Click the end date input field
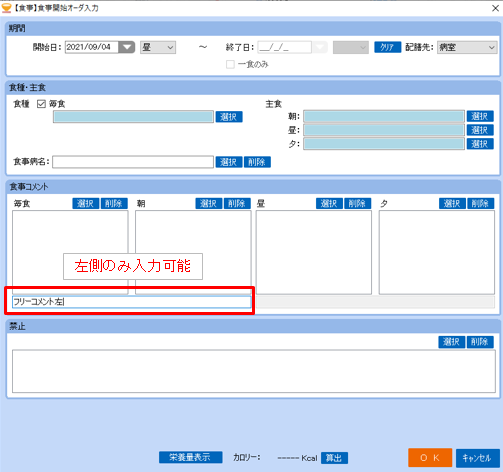 (284, 47)
